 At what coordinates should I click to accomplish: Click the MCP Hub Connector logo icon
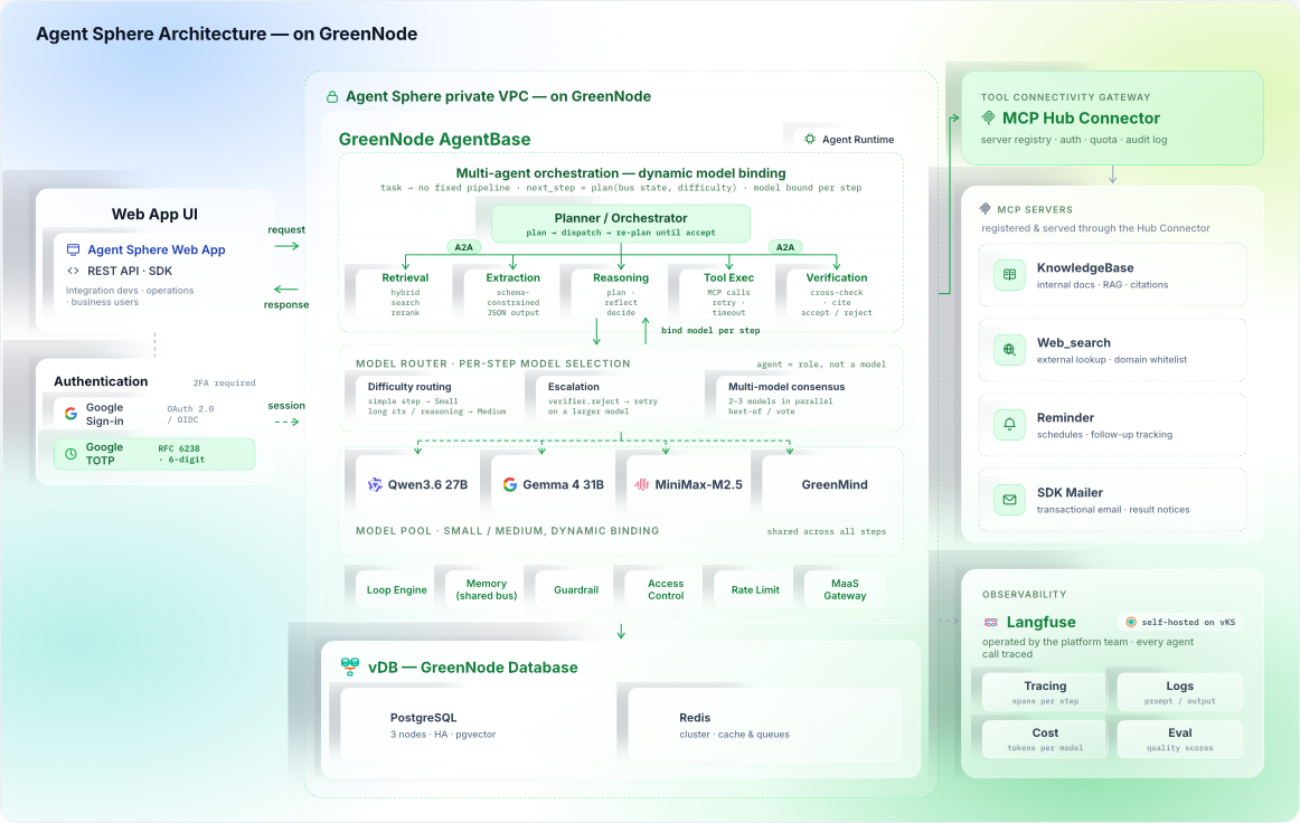[x=989, y=118]
